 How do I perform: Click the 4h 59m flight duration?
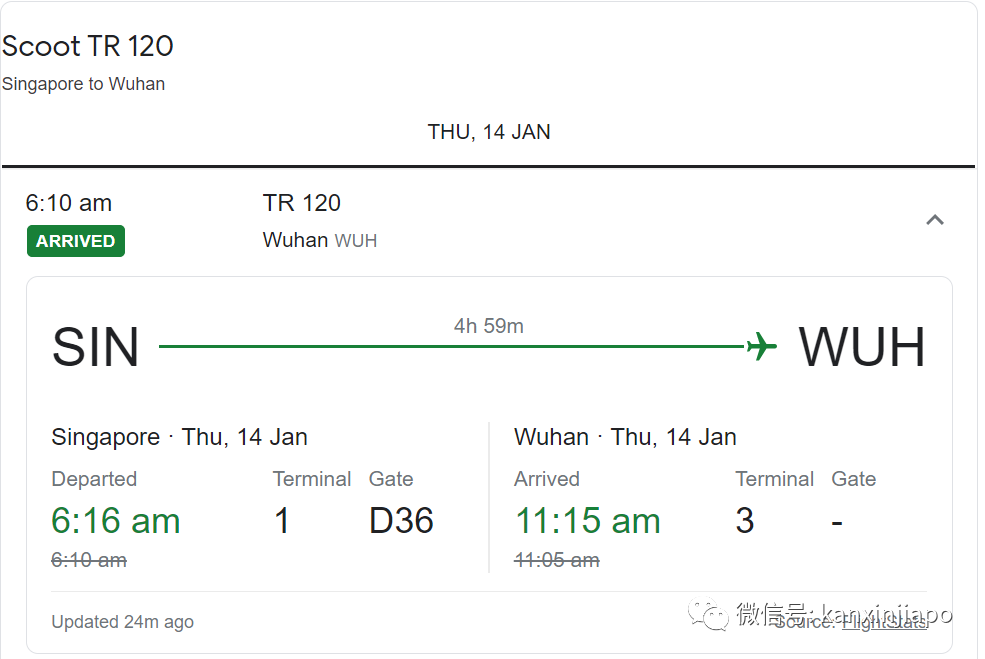click(x=489, y=326)
